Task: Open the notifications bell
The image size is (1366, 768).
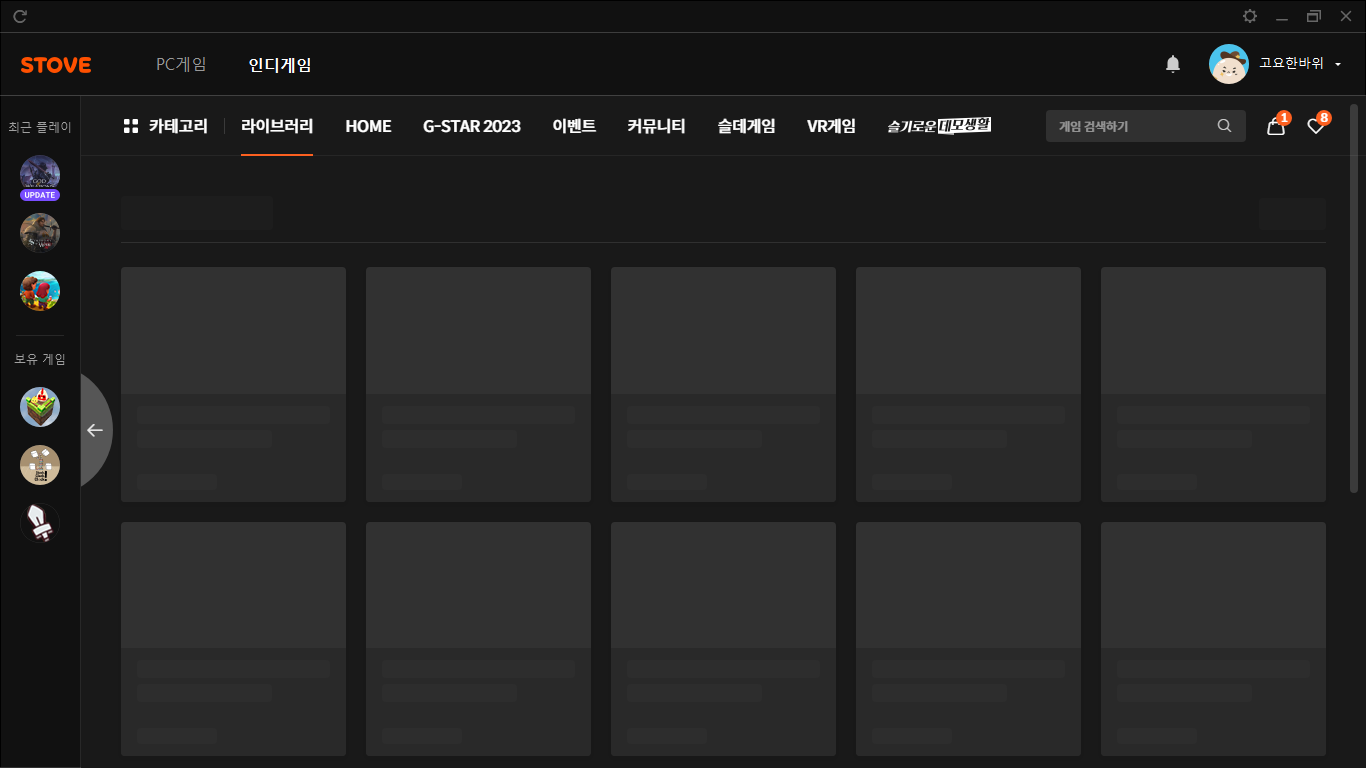Action: (x=1173, y=65)
